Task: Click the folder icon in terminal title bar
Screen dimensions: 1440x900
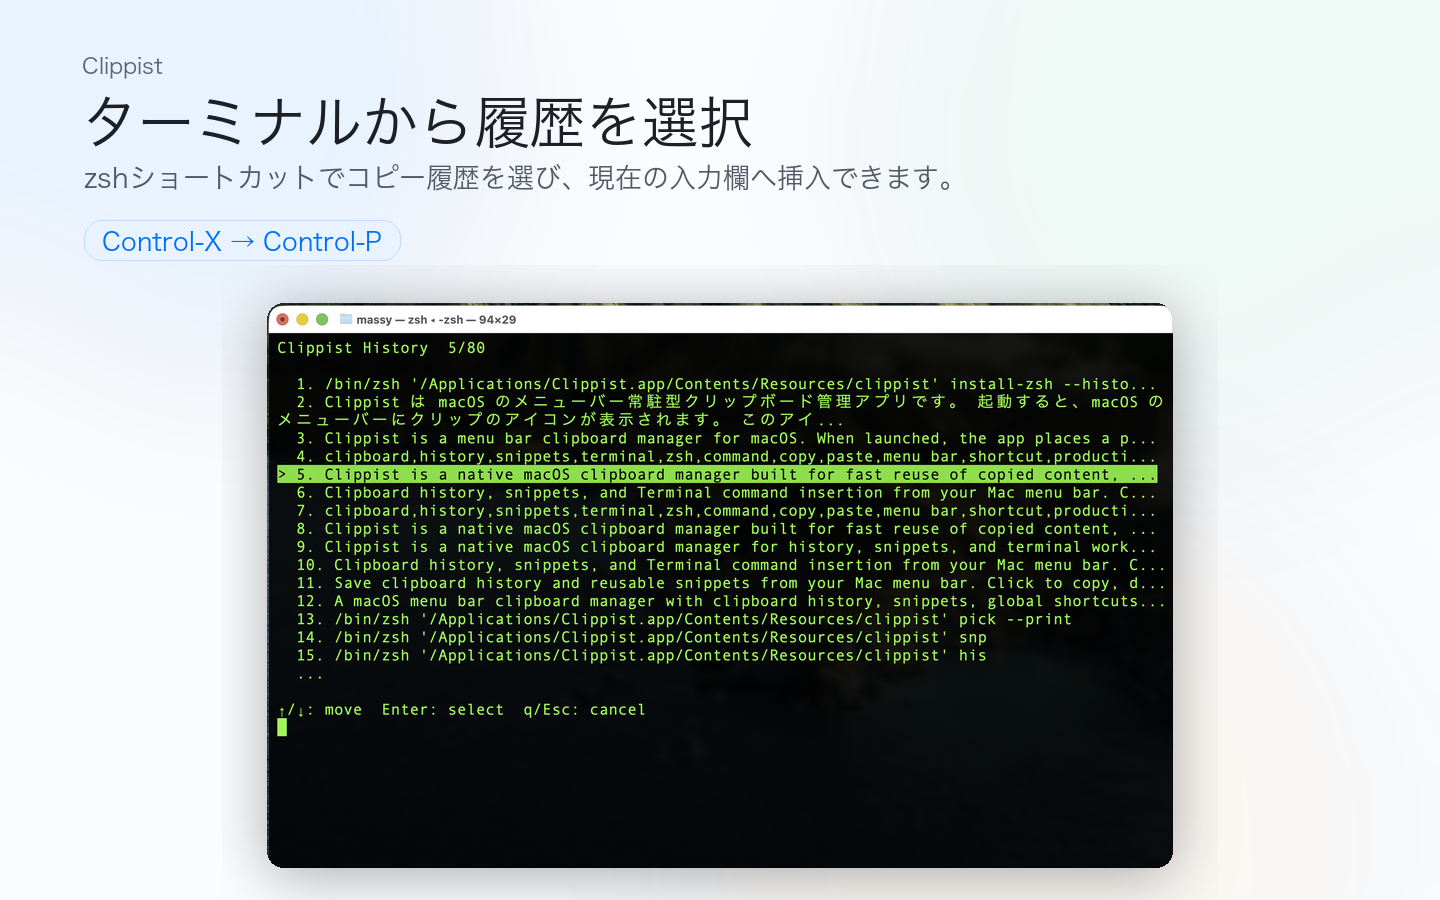Action: (346, 319)
